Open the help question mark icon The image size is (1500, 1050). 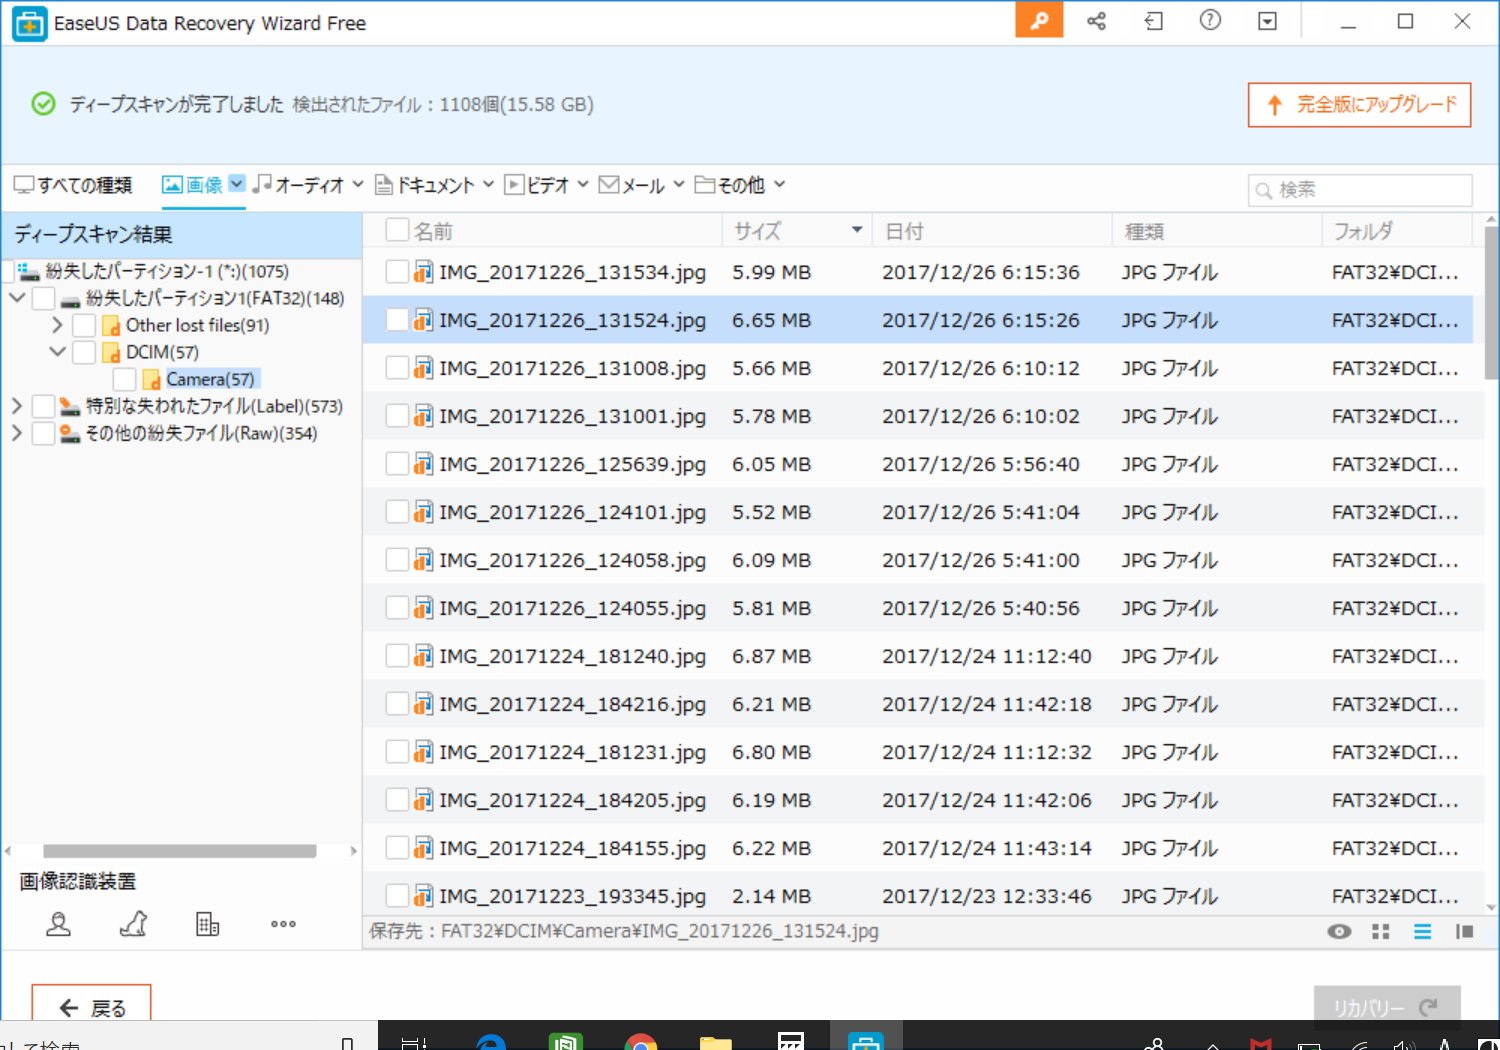[1210, 21]
